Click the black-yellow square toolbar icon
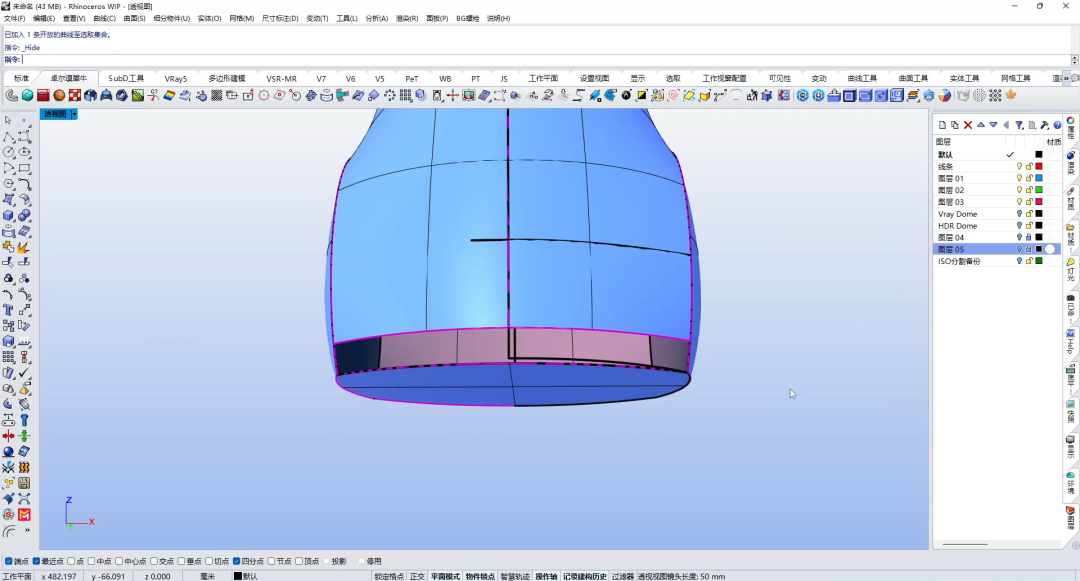 coord(642,95)
